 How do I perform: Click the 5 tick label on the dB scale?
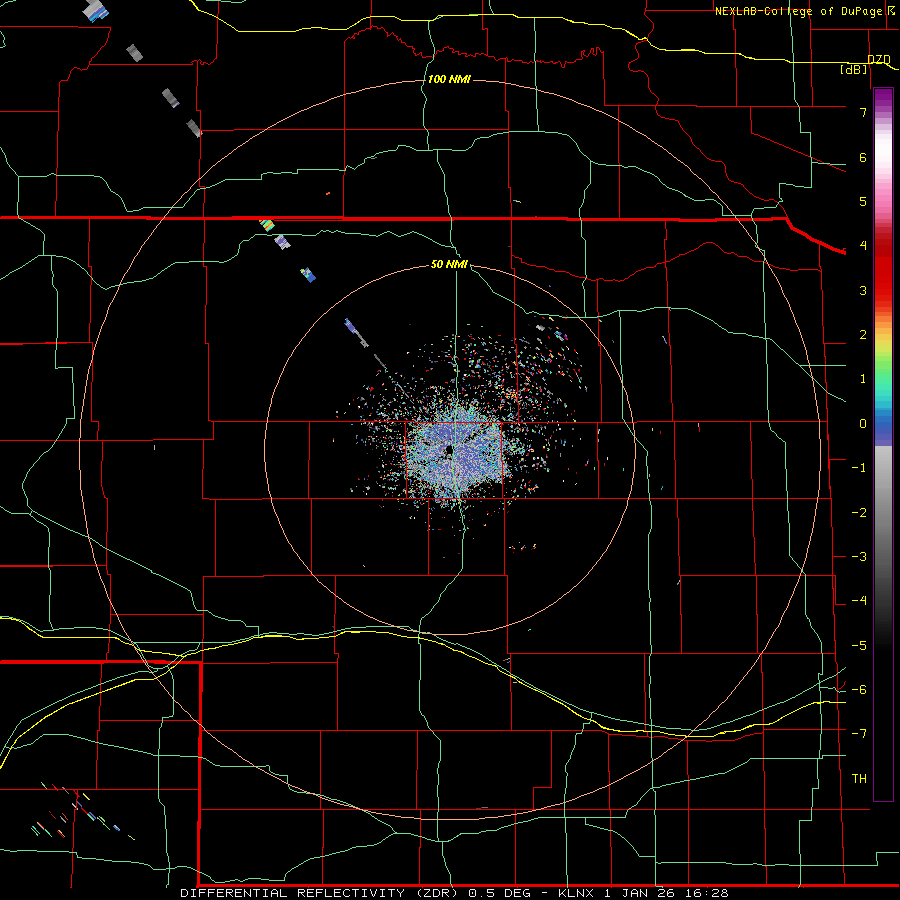863,201
